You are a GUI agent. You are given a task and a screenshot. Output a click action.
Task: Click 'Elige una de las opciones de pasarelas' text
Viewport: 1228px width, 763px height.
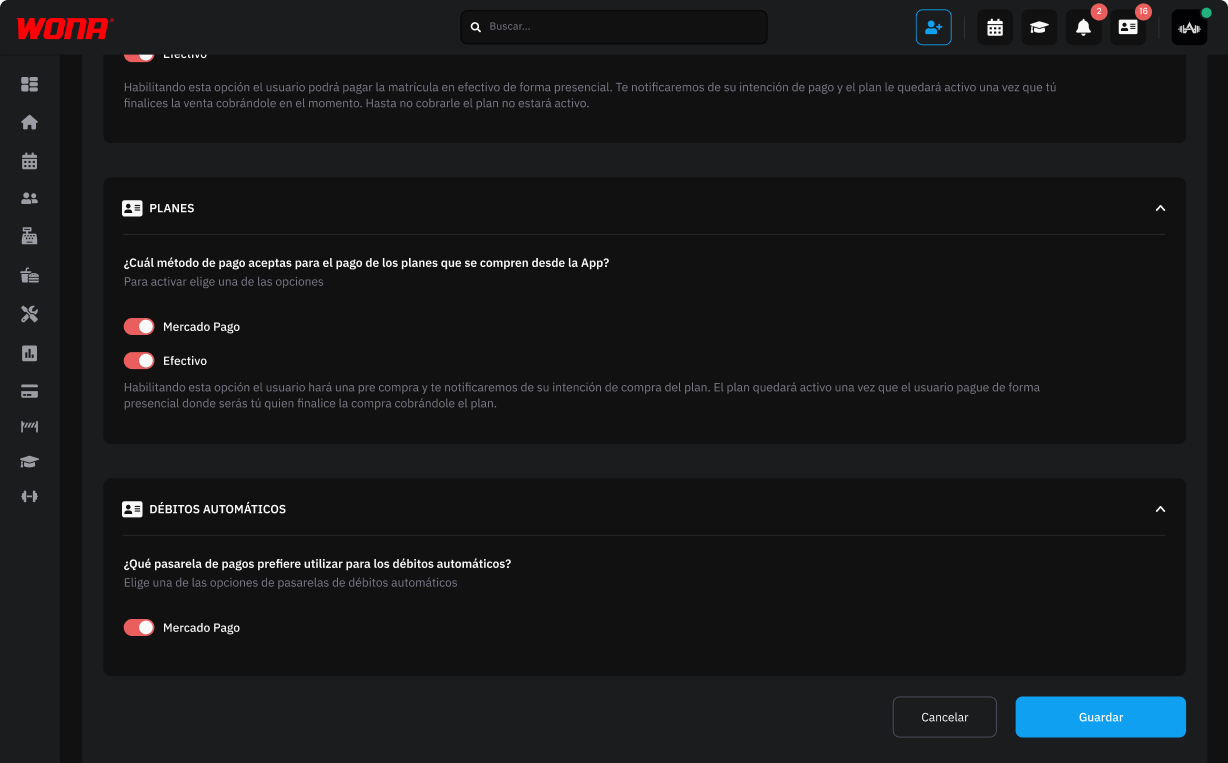(290, 582)
